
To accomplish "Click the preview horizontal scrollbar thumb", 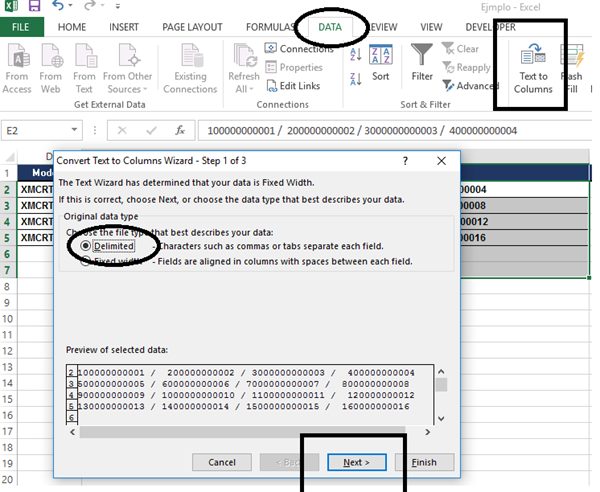I will coord(242,432).
